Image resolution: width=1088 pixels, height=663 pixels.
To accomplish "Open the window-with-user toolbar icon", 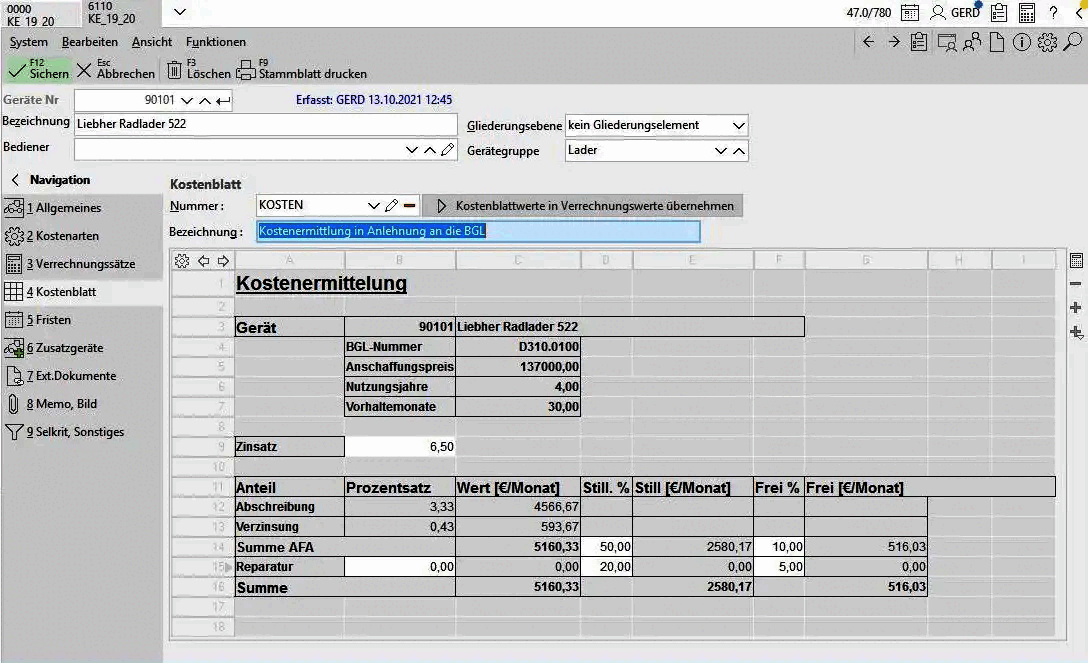I will click(x=946, y=43).
